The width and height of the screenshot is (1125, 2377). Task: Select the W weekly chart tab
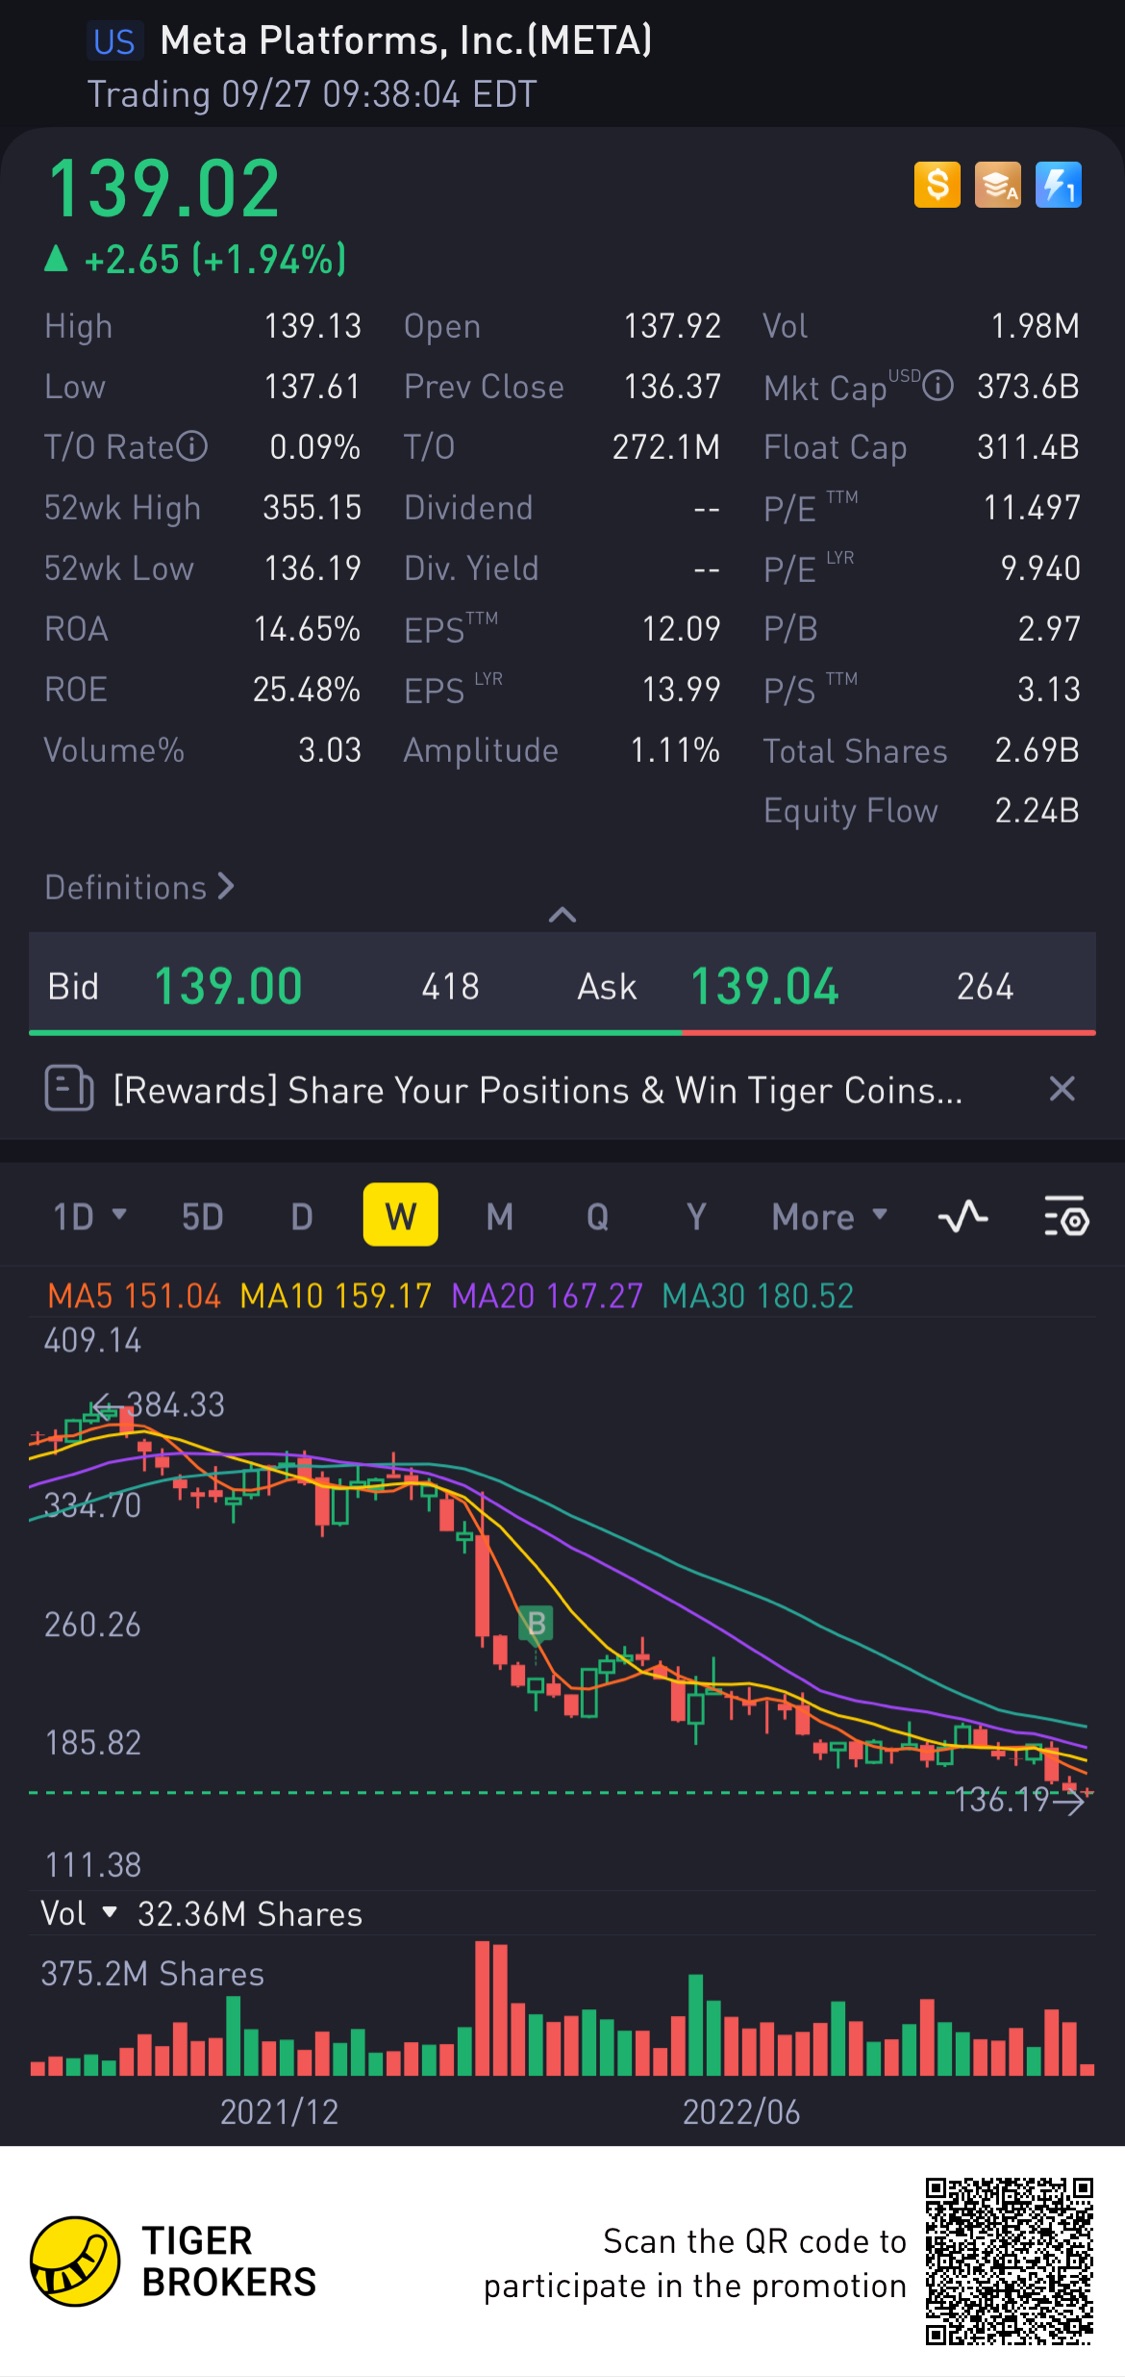(400, 1215)
